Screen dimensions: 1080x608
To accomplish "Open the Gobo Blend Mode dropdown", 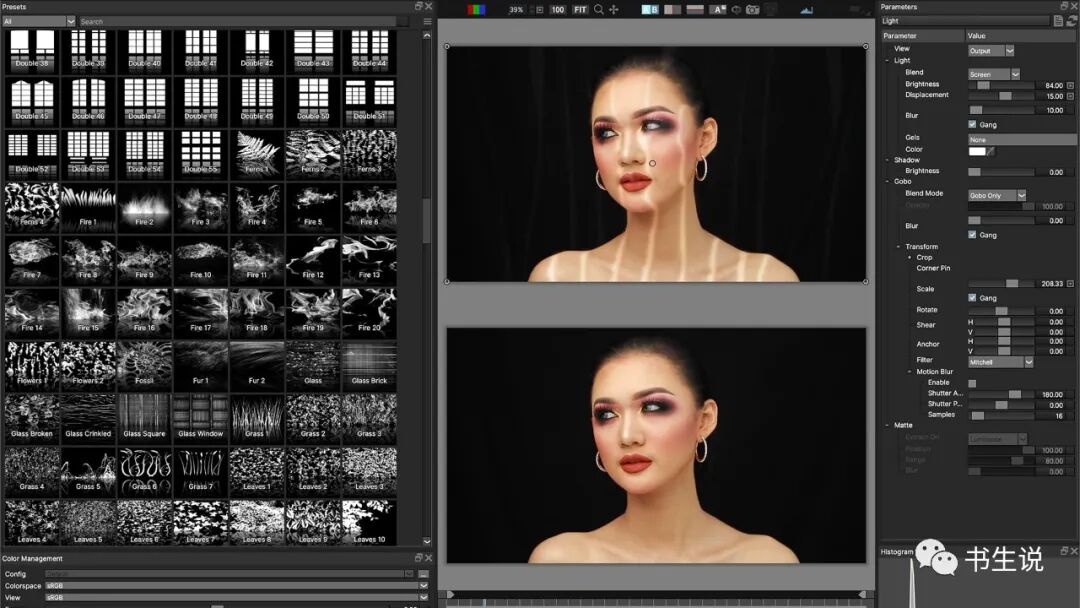I will click(998, 195).
